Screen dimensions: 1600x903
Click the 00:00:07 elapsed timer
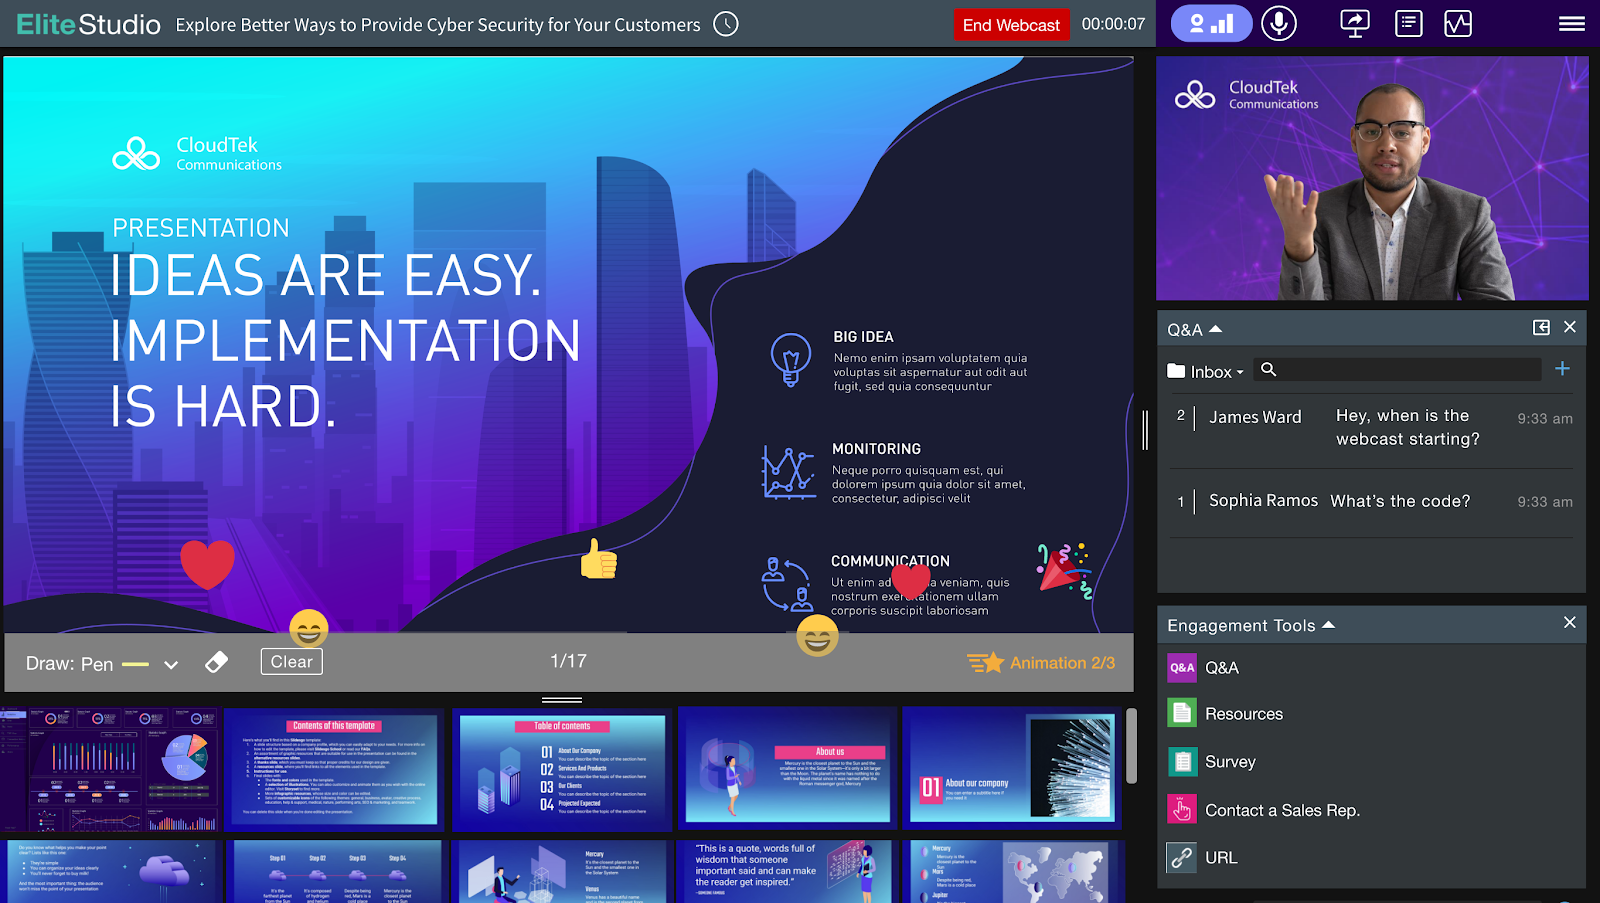click(1113, 24)
